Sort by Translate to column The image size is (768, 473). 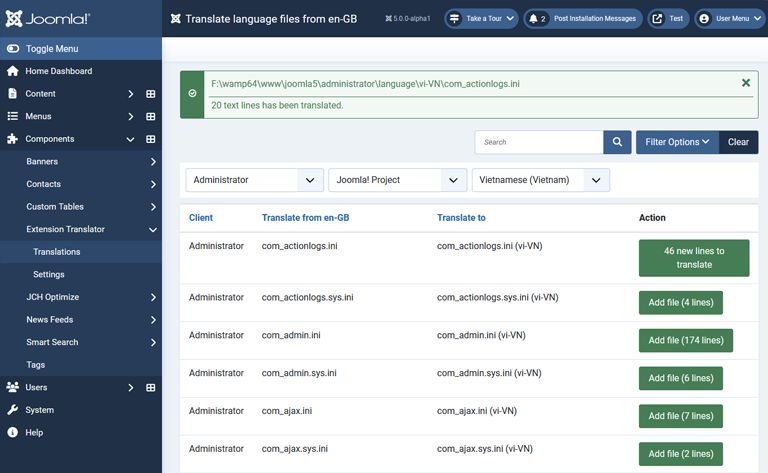461,217
